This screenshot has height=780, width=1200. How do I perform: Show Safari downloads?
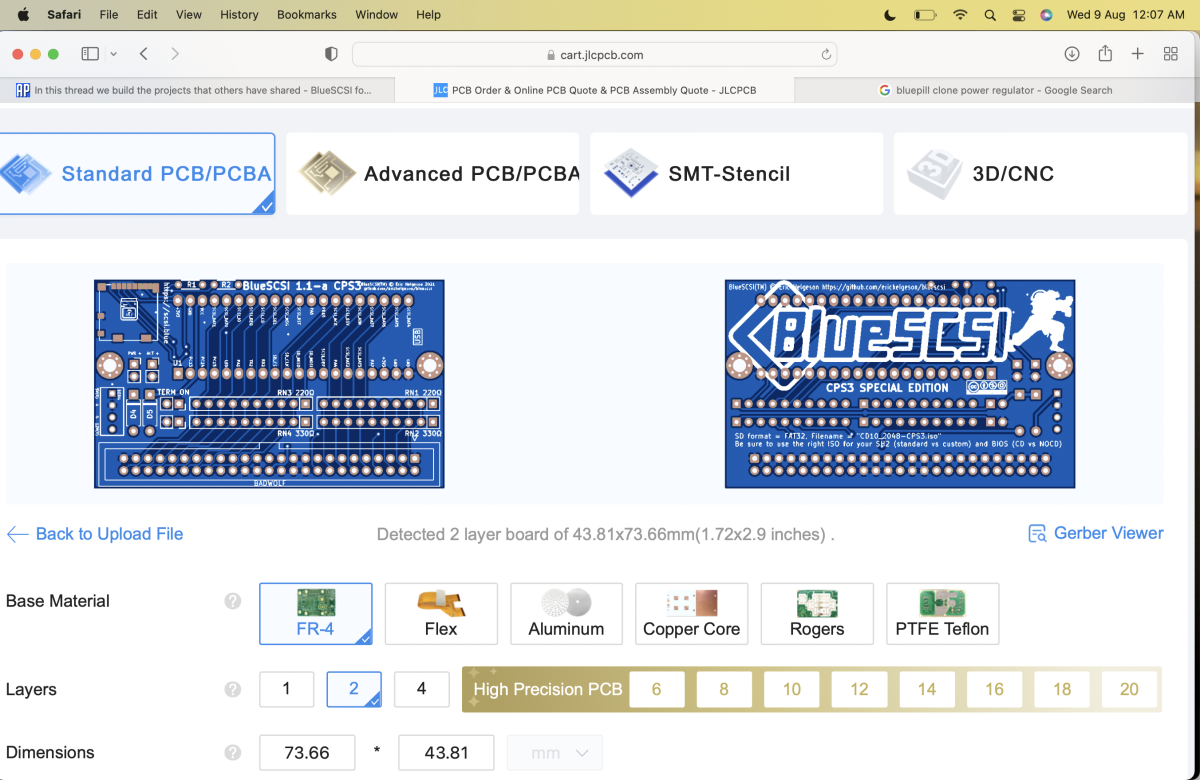1072,54
